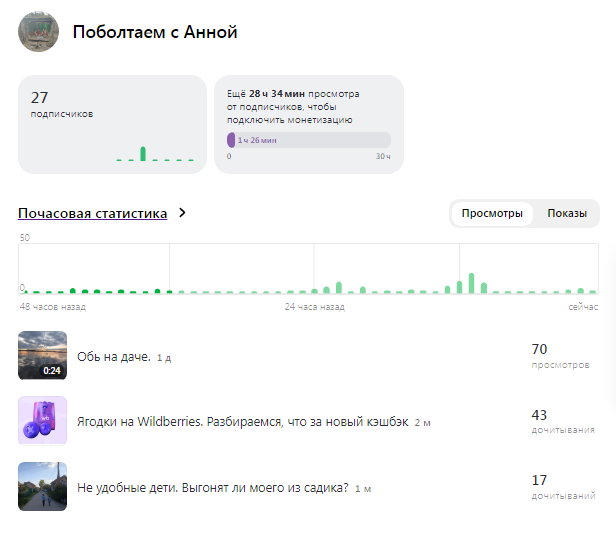Switch to the Показы tab
Image resolution: width=616 pixels, height=546 pixels.
coord(567,213)
